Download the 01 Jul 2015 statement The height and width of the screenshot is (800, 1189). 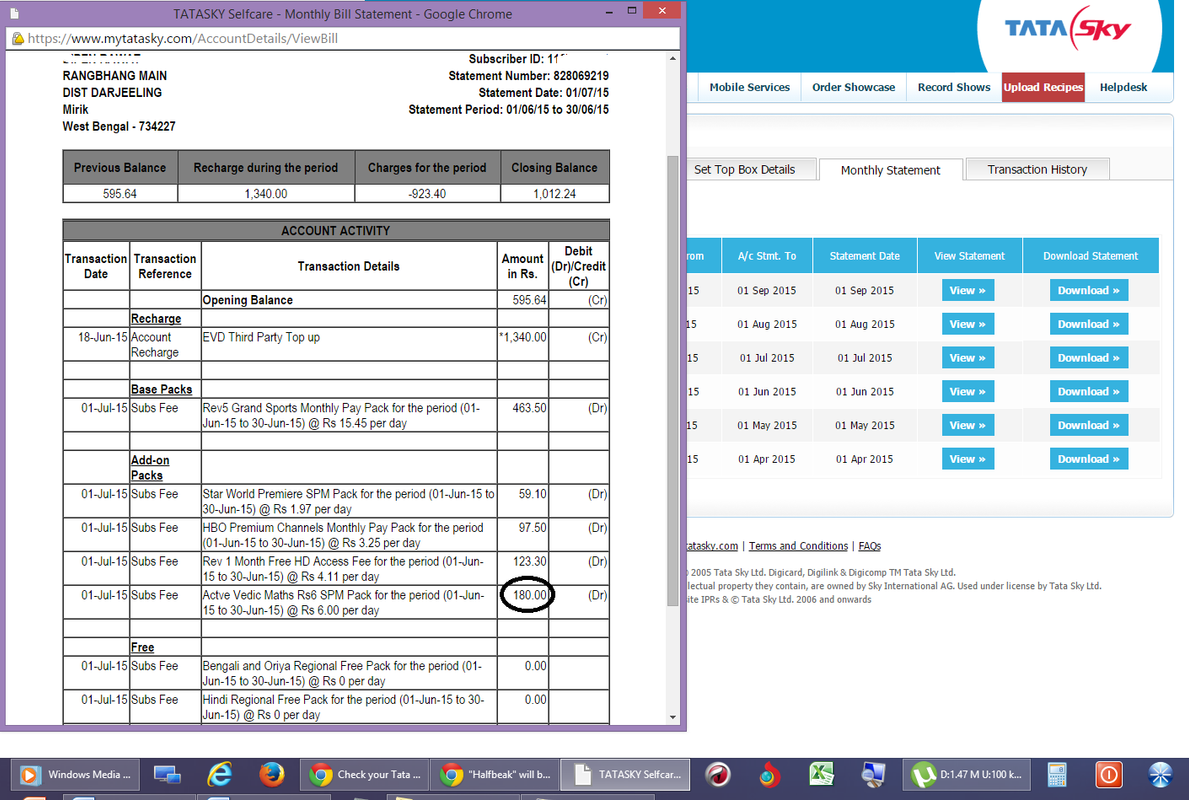[x=1089, y=358]
